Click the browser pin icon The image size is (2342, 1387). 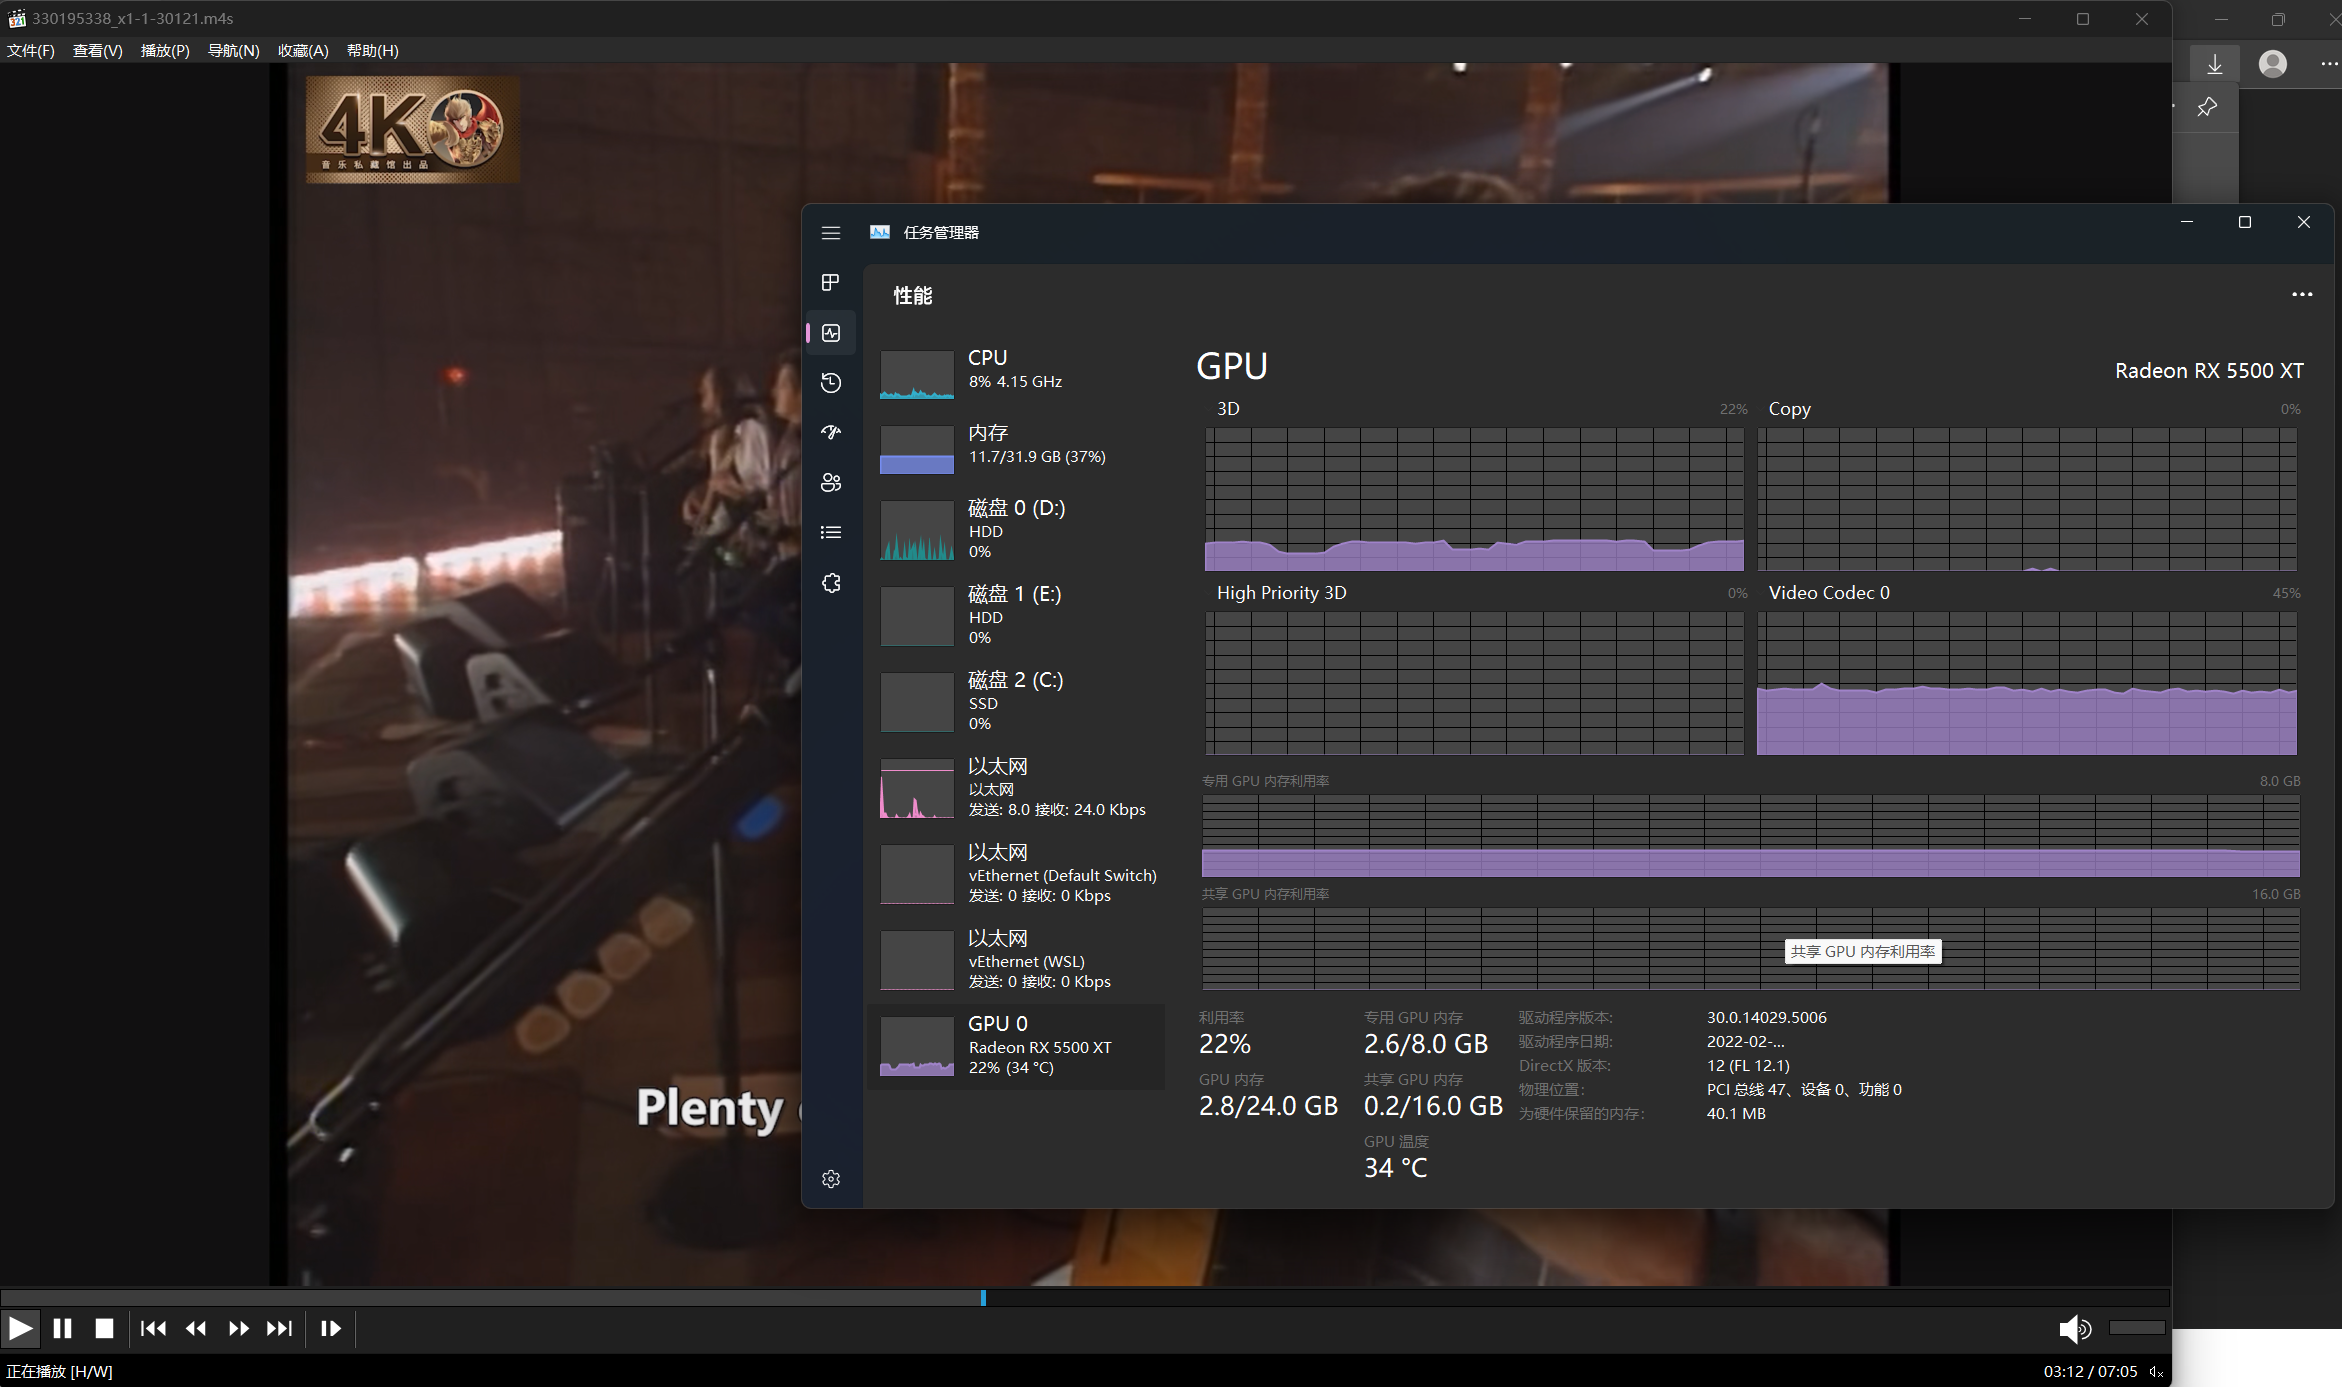2207,107
